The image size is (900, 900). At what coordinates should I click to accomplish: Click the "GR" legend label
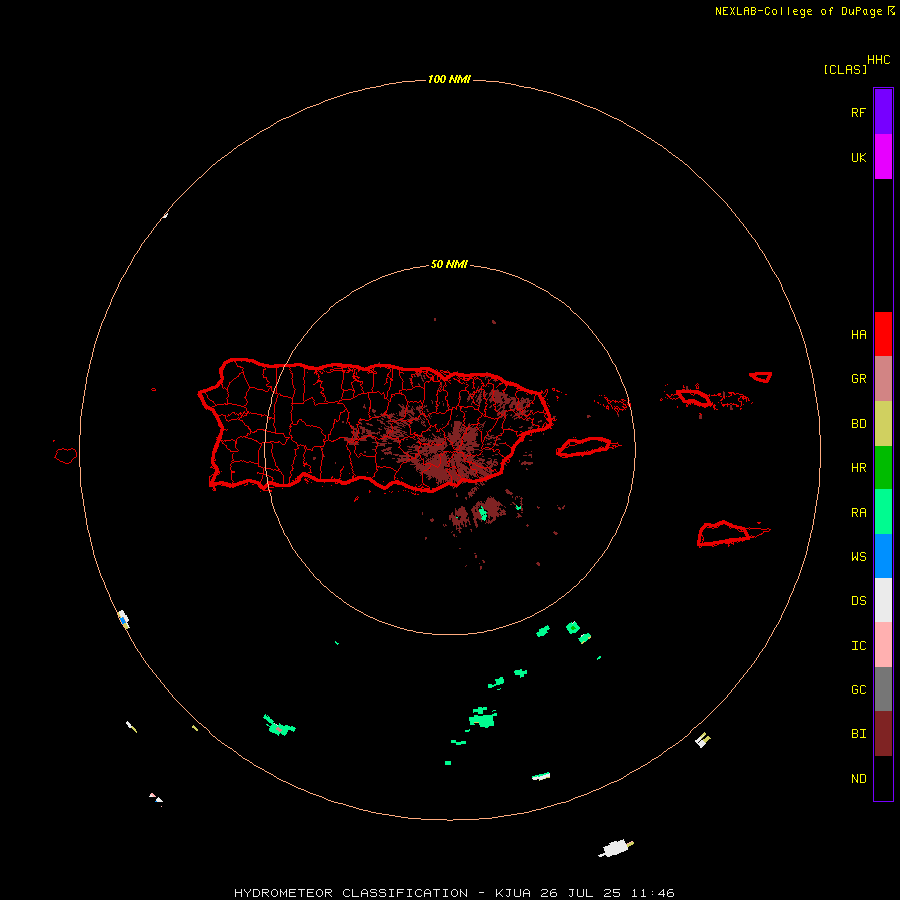click(858, 379)
